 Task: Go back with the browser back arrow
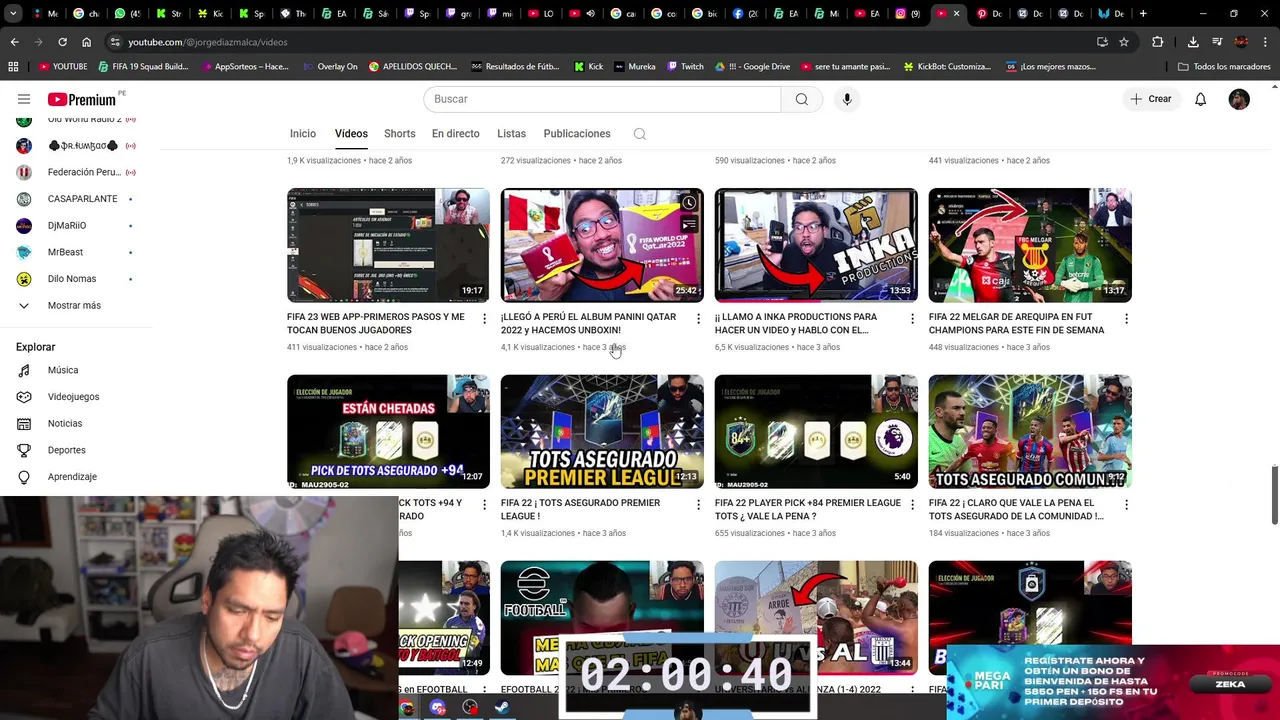click(x=14, y=42)
